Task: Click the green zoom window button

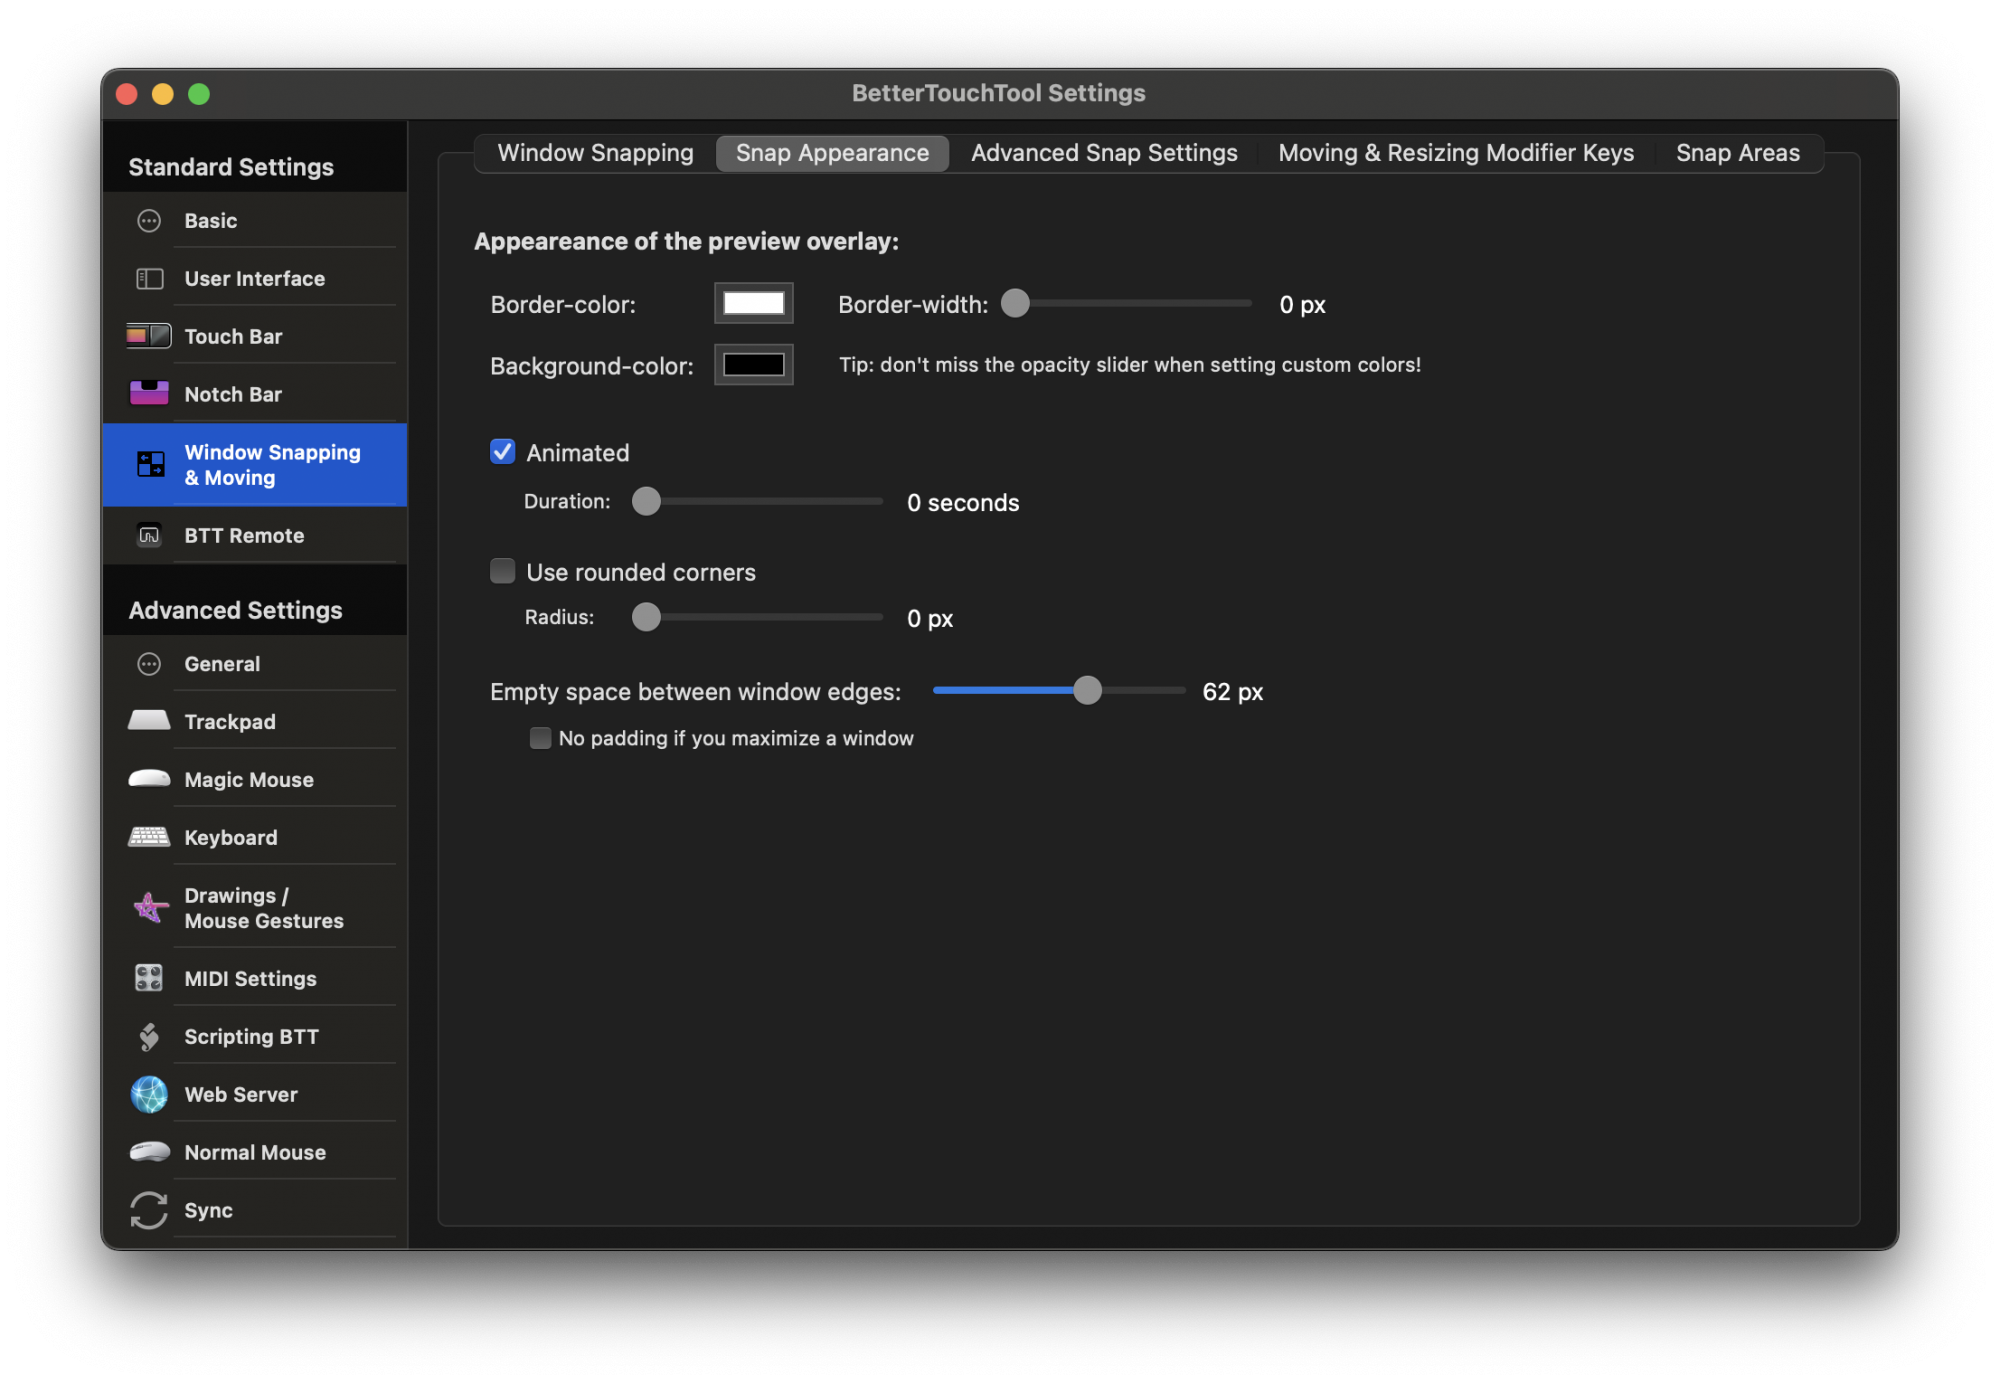Action: [199, 94]
